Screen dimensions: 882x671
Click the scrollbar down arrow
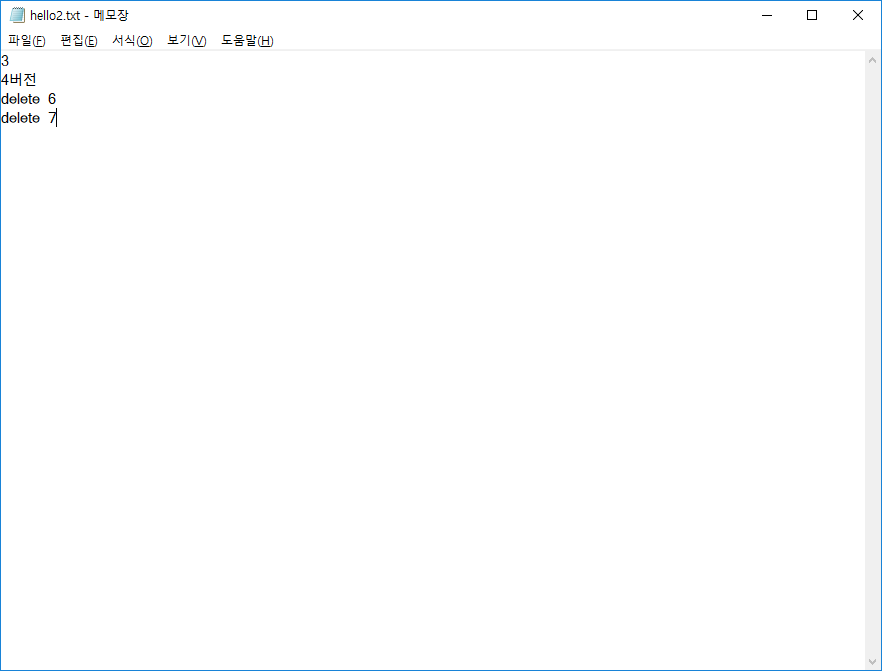click(872, 662)
